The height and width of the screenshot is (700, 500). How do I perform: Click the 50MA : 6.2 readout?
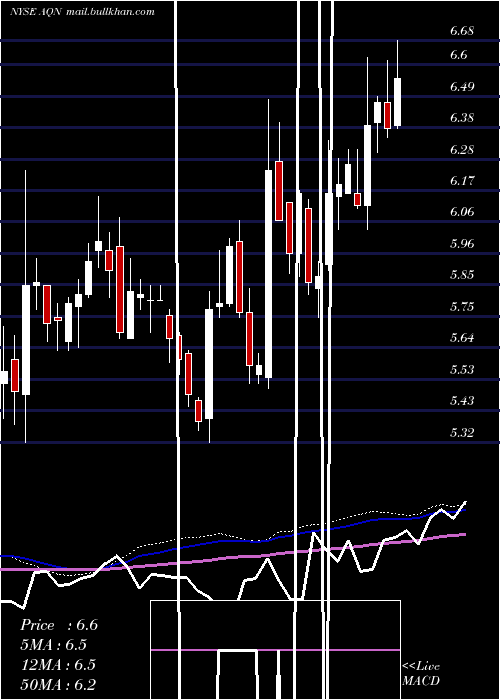(58, 684)
